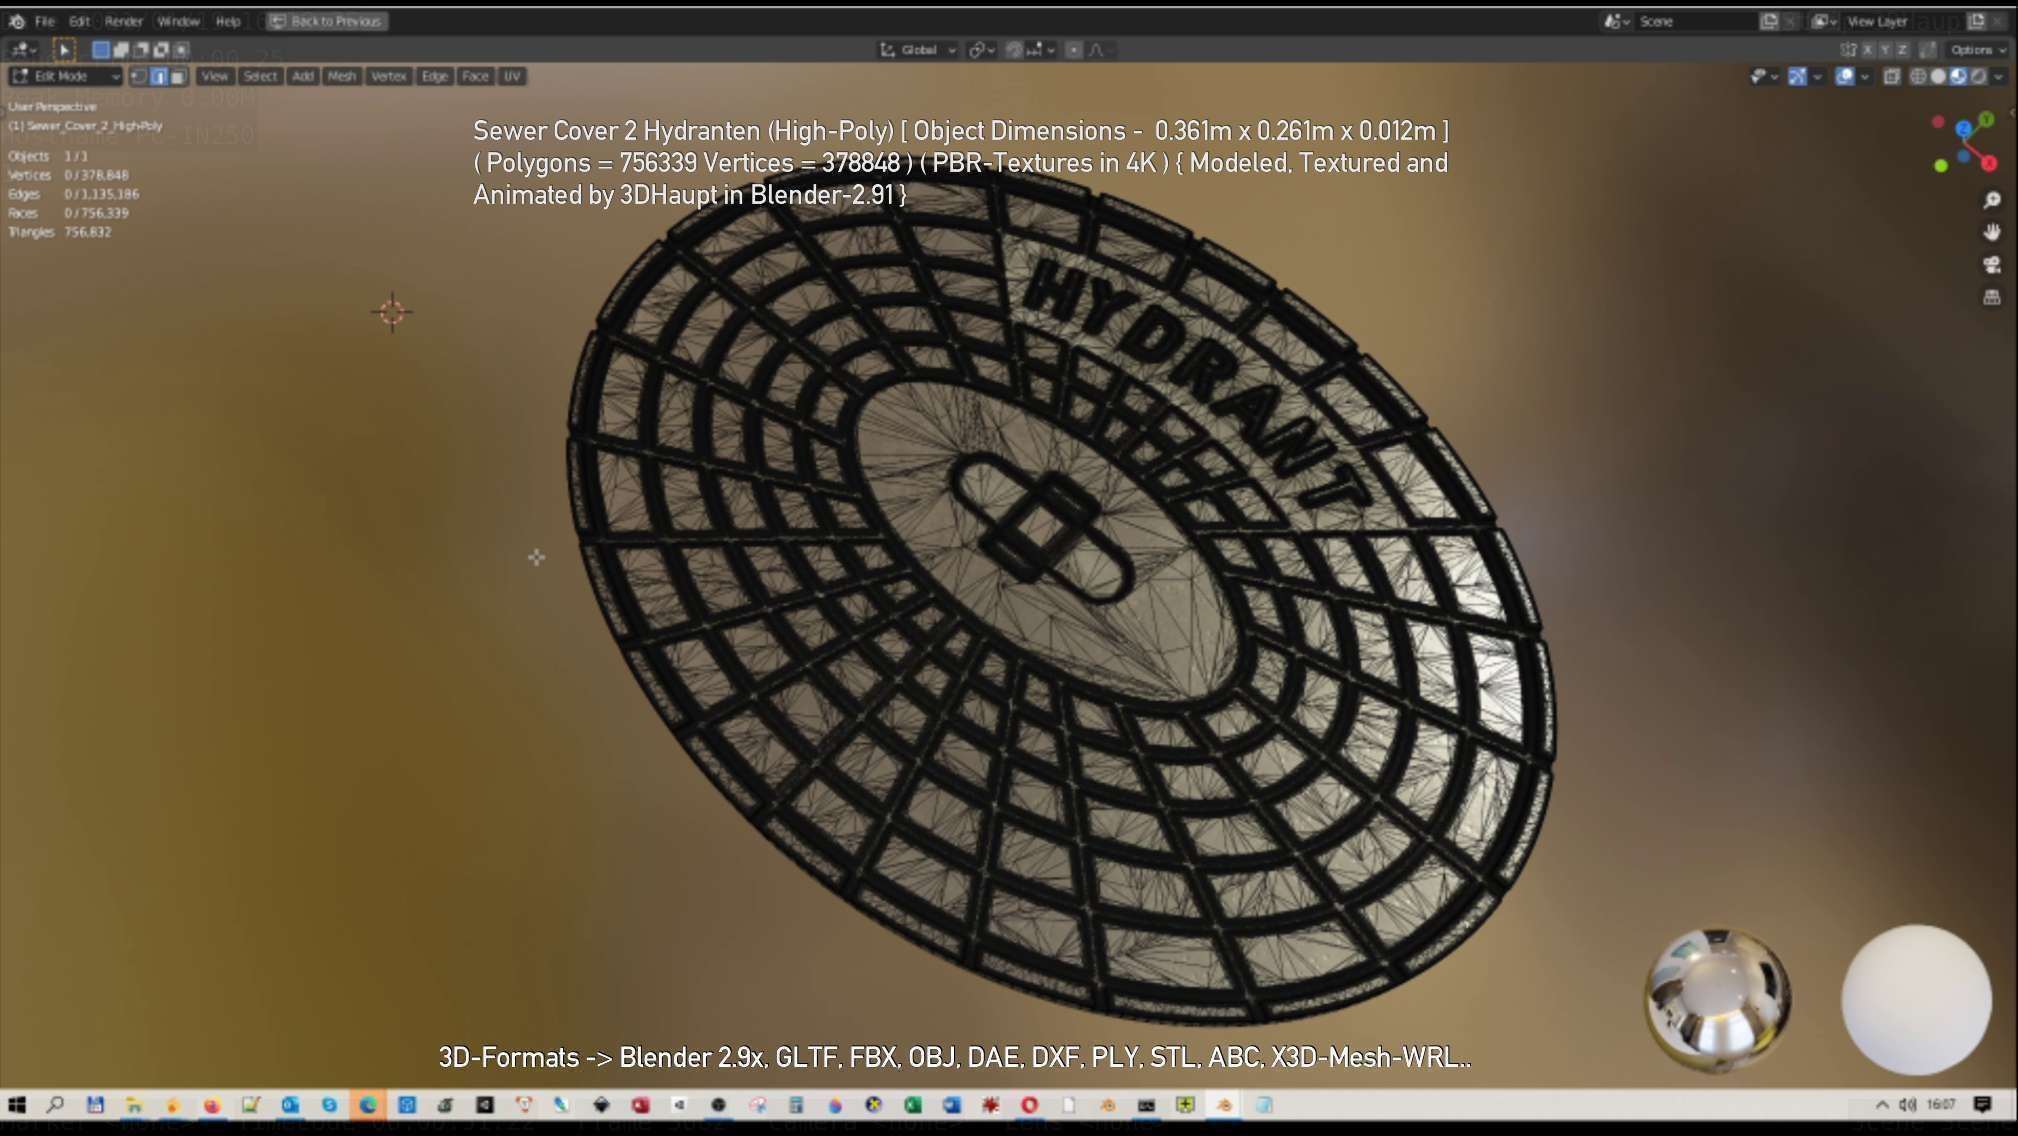Image resolution: width=2018 pixels, height=1136 pixels.
Task: Open the Edit menu
Action: (x=79, y=21)
